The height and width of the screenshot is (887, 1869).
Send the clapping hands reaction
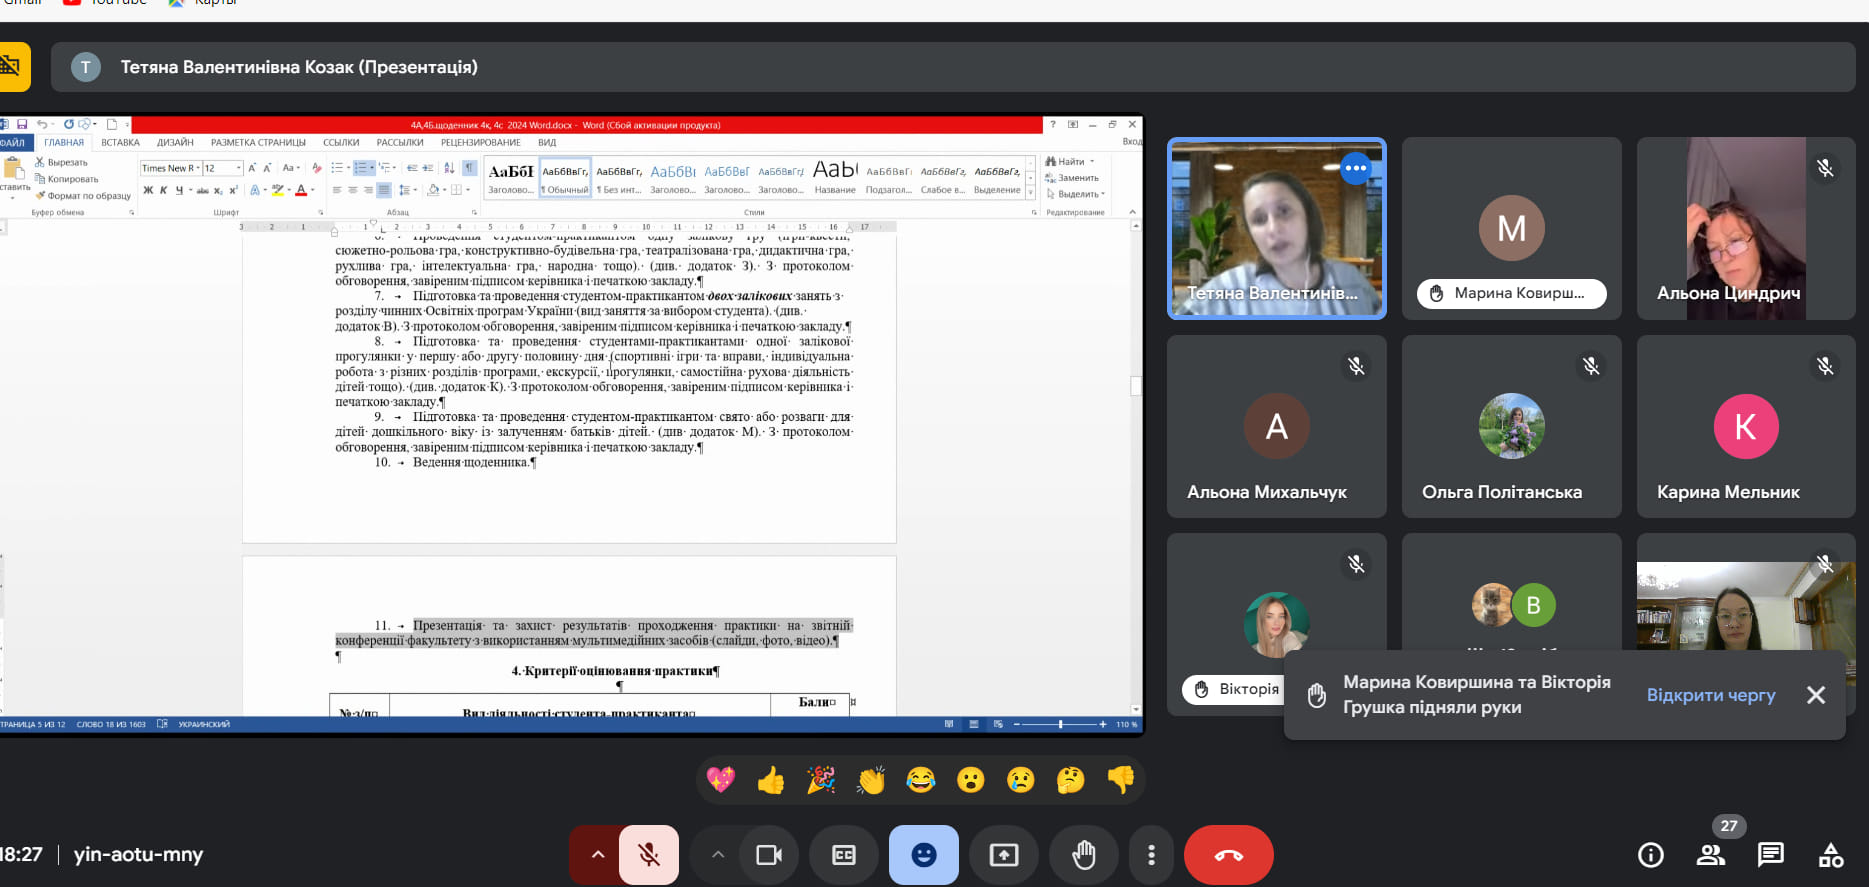(870, 780)
